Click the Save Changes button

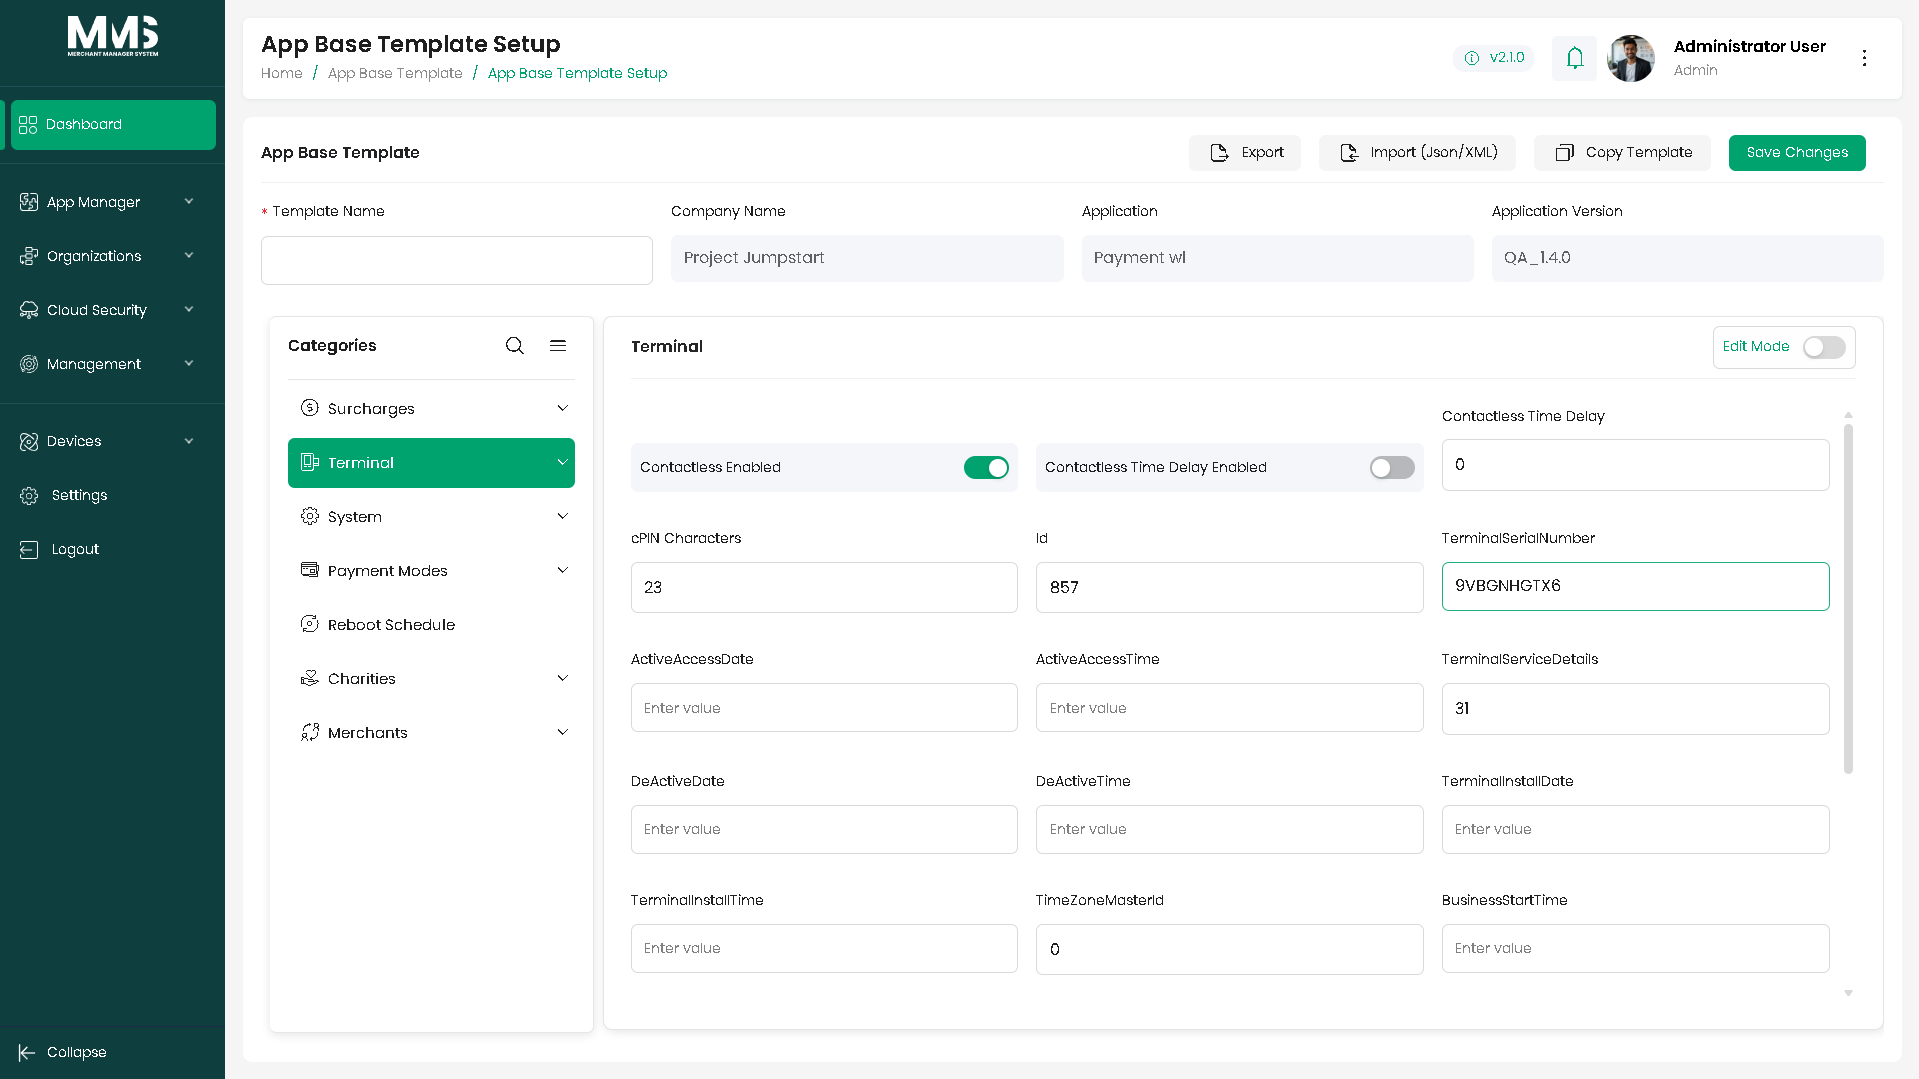point(1797,153)
